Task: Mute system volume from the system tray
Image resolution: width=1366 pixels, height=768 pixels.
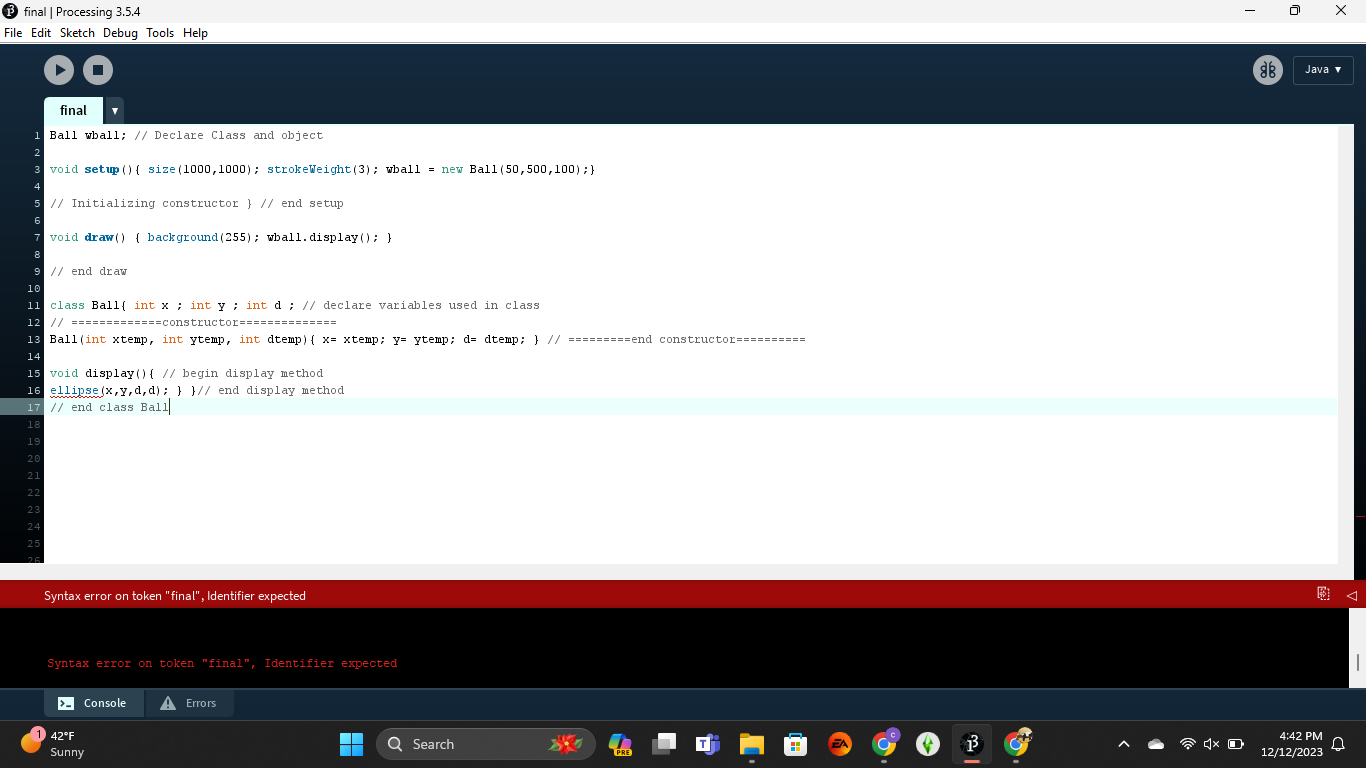Action: point(1211,744)
